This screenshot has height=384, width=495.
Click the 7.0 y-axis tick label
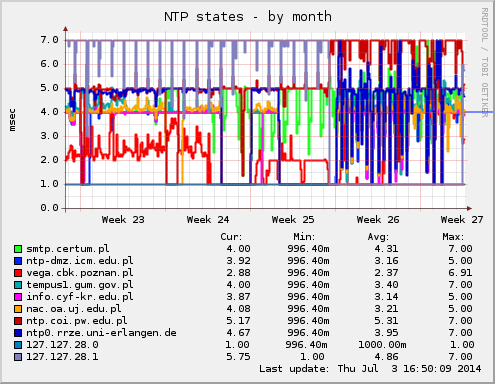tap(49, 40)
